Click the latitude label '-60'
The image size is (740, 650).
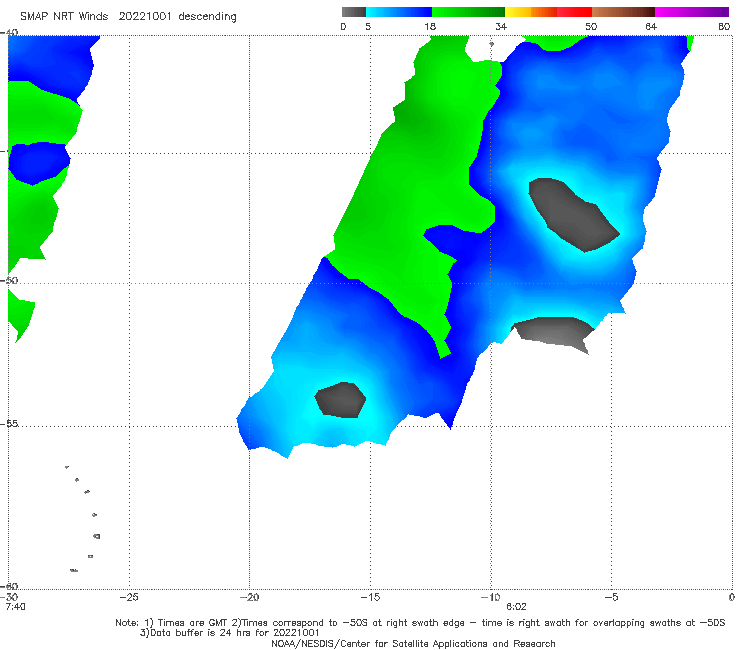(9, 586)
